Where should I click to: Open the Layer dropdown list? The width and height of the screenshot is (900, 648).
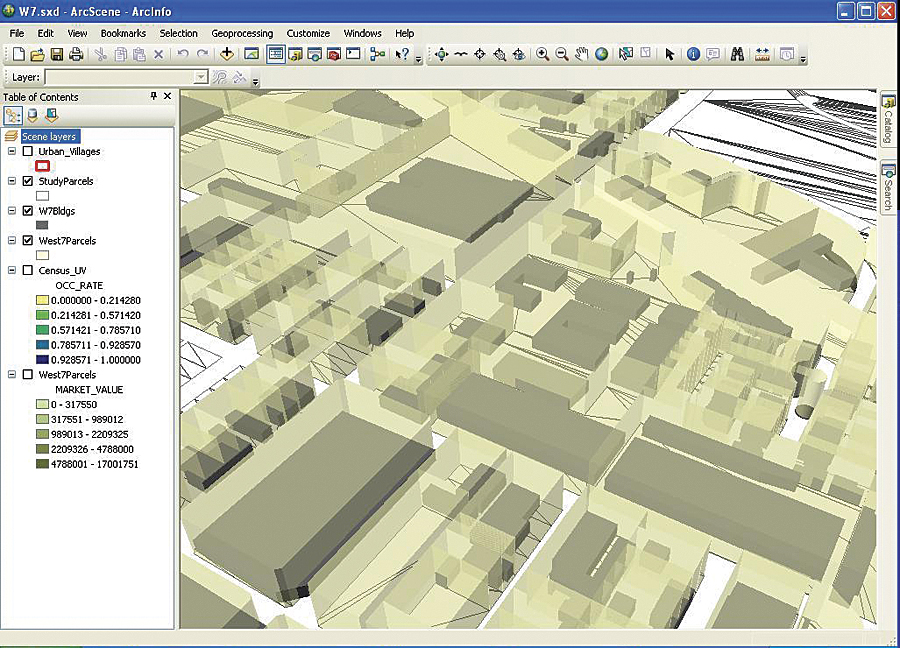[201, 77]
